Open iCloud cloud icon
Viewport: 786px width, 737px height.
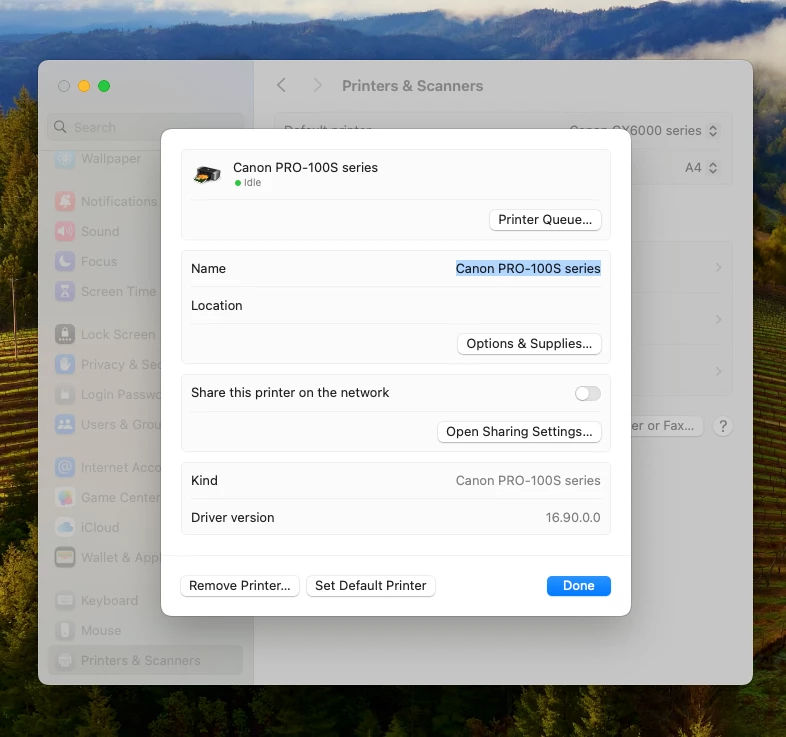pyautogui.click(x=65, y=527)
